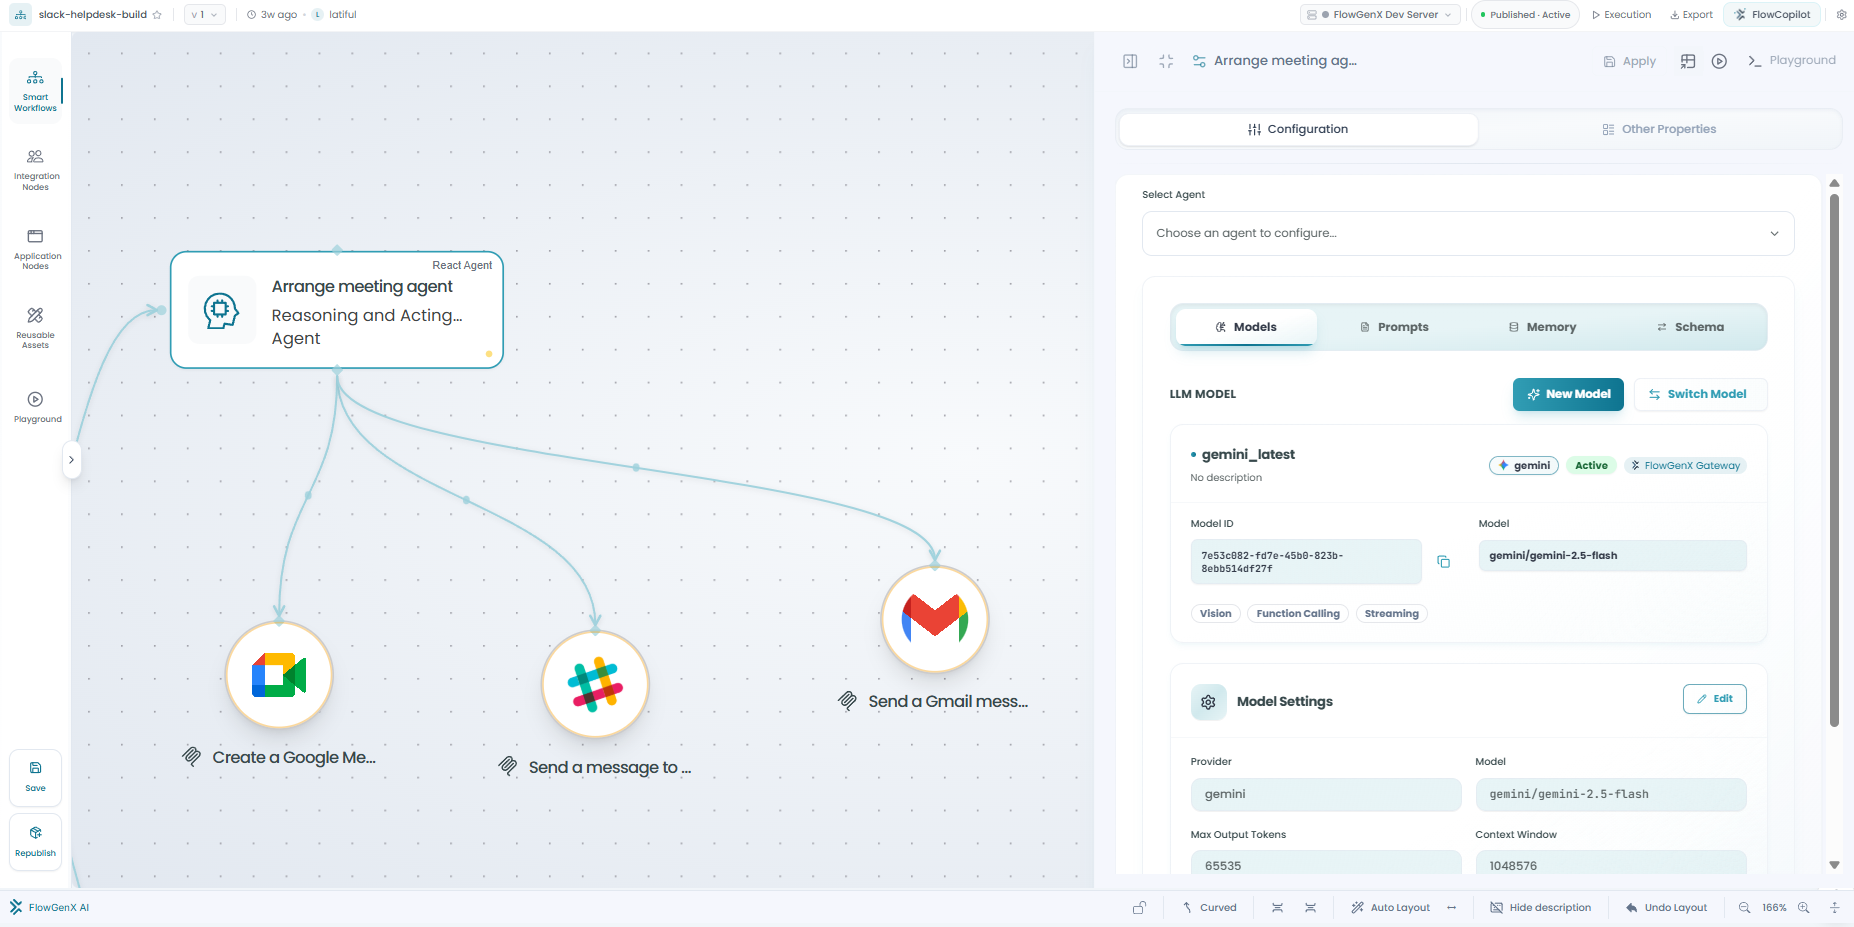Click the Context Window field
The image size is (1854, 927).
[1611, 864]
